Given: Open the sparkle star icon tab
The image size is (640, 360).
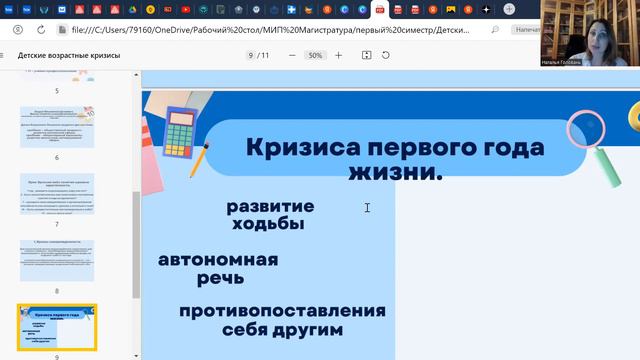Looking at the screenshot, I should tap(486, 9).
